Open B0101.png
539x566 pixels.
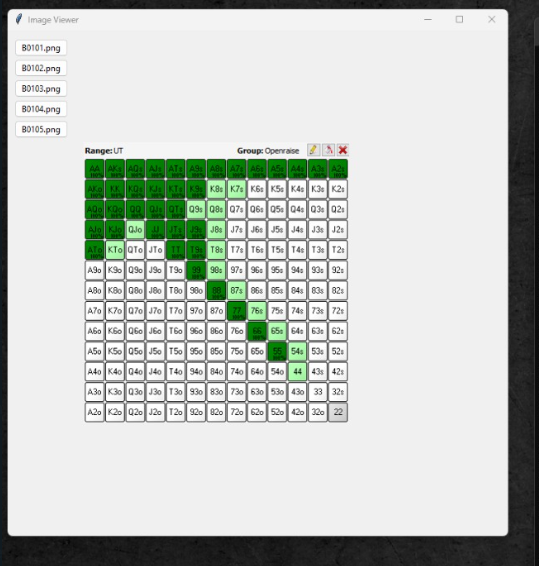[41, 48]
